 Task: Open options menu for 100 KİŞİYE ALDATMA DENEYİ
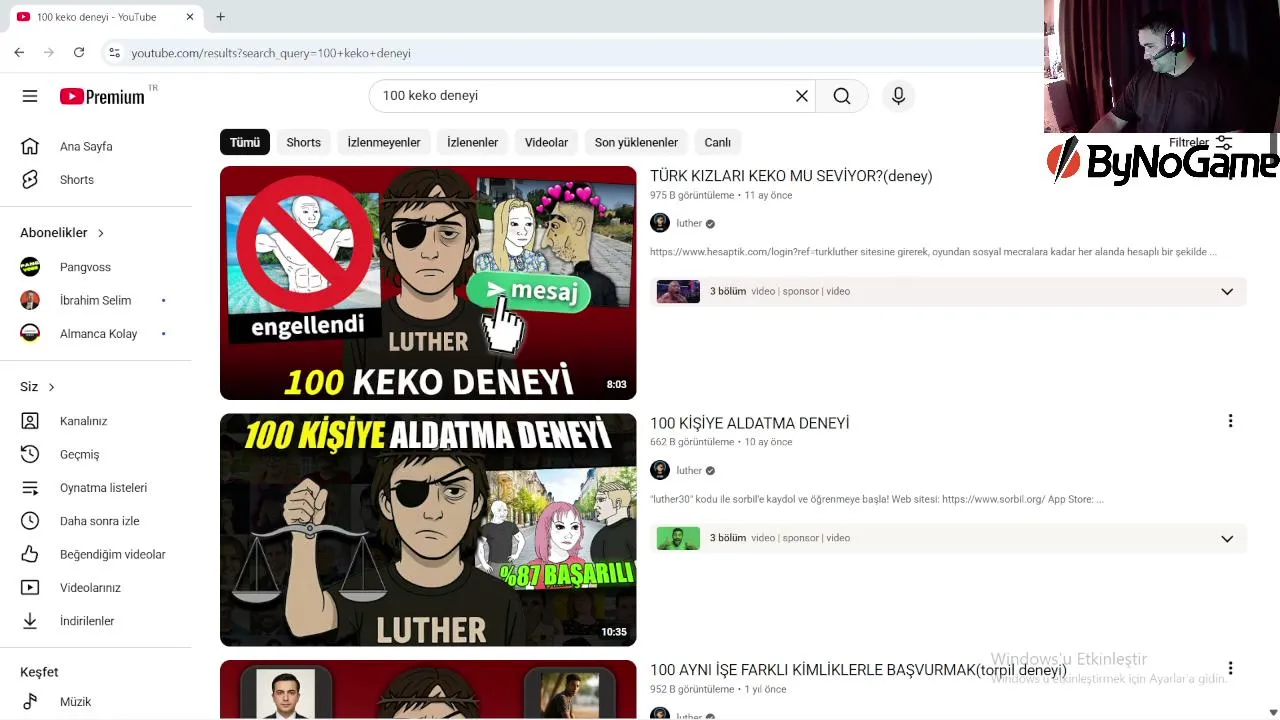pyautogui.click(x=1230, y=421)
